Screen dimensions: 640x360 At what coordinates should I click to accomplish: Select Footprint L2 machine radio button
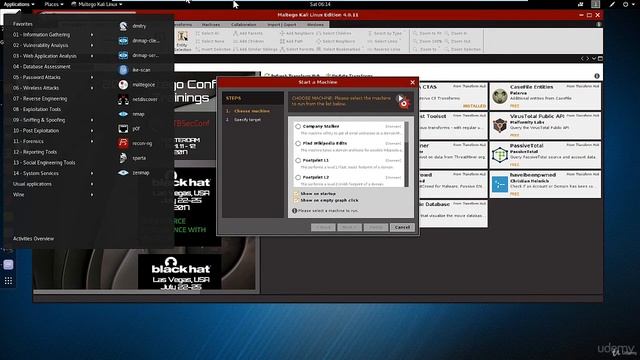298,178
